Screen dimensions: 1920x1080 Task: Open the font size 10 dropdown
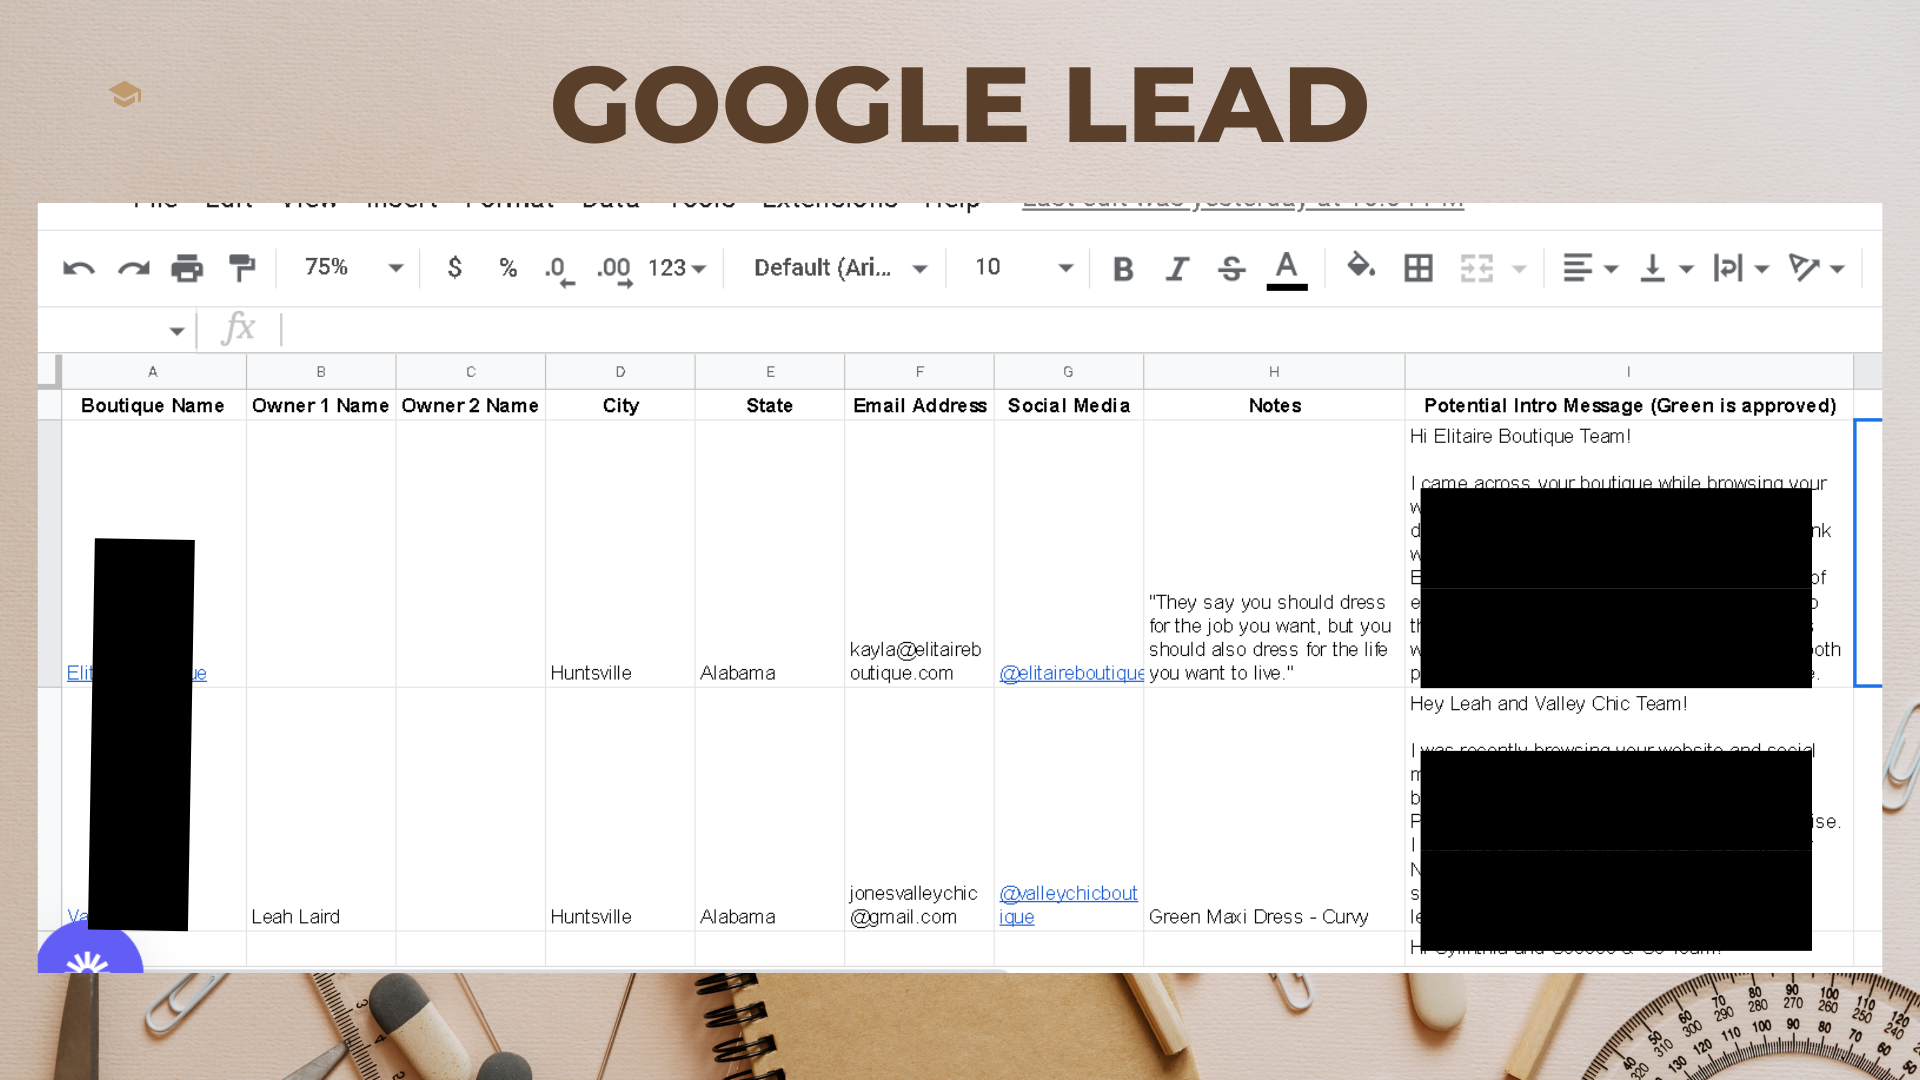pos(1023,268)
